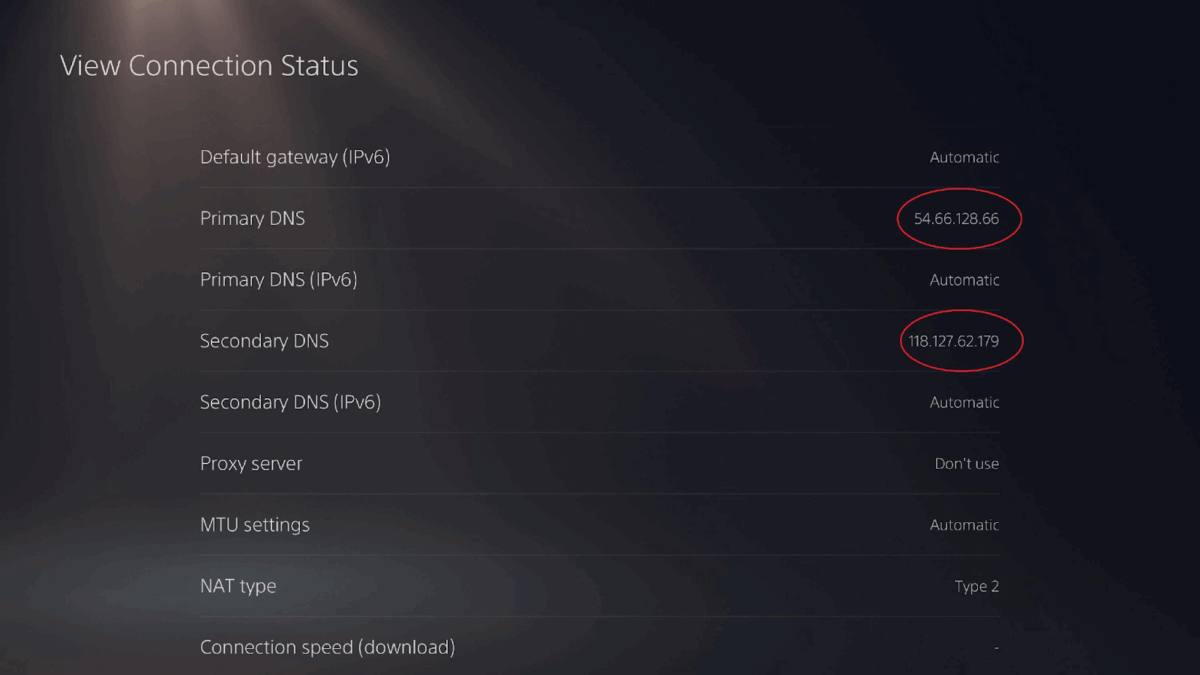The image size is (1200, 675).
Task: Click the 54.66.128.66 Primary DNS address
Action: 956,218
